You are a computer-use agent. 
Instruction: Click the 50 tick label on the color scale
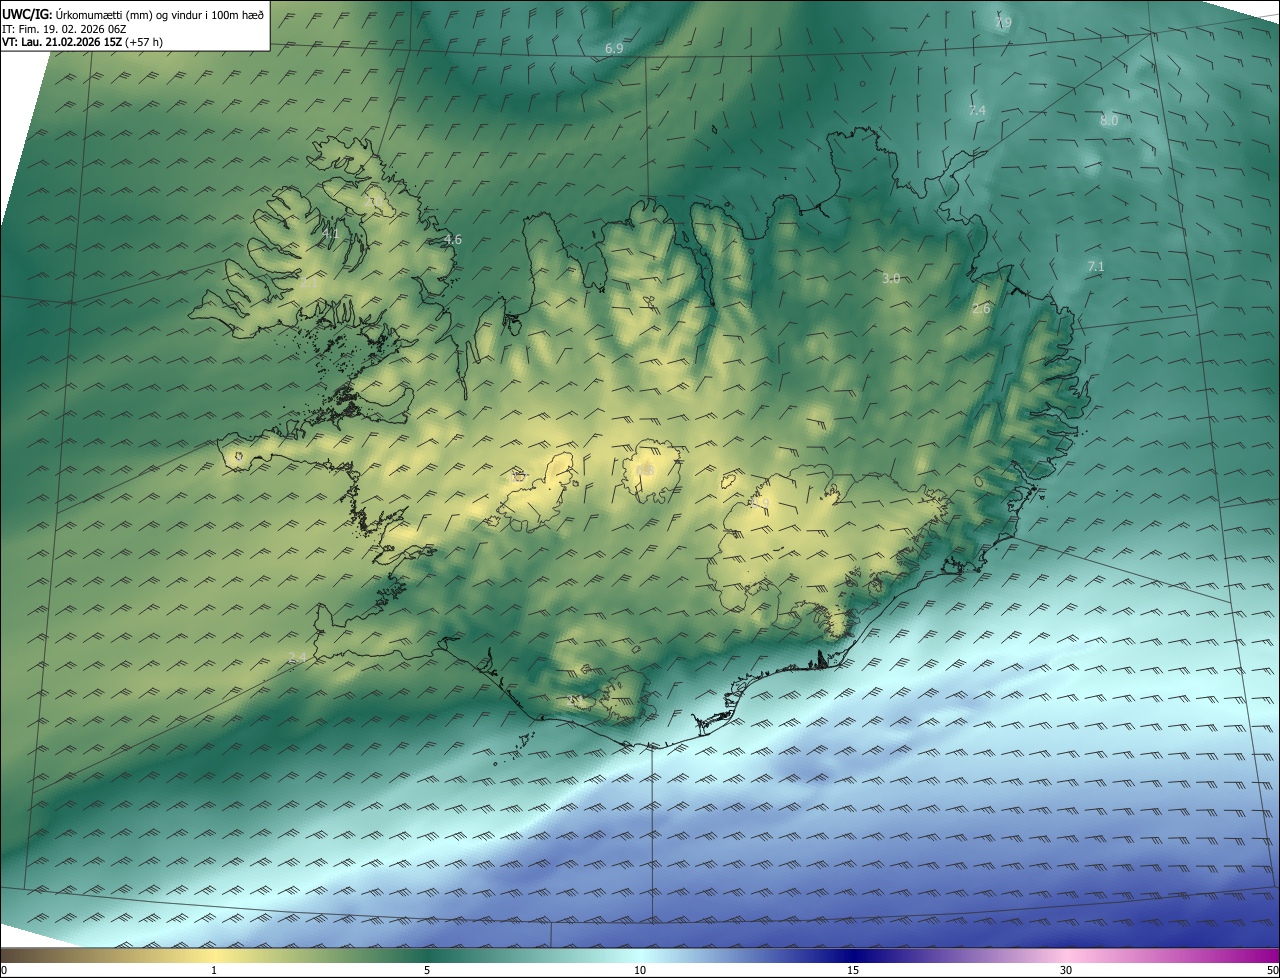pos(1271,970)
